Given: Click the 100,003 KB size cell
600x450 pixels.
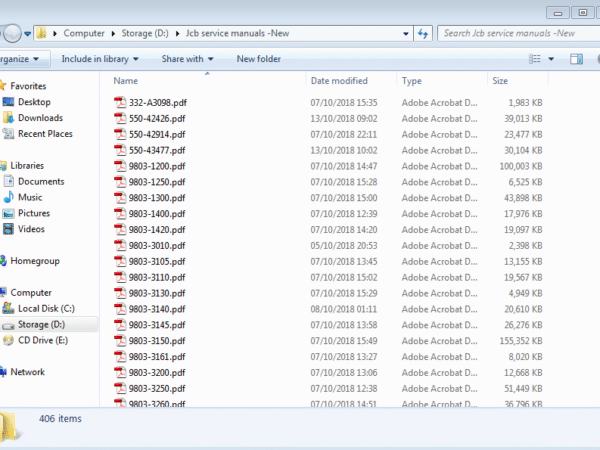Looking at the screenshot, I should point(521,166).
